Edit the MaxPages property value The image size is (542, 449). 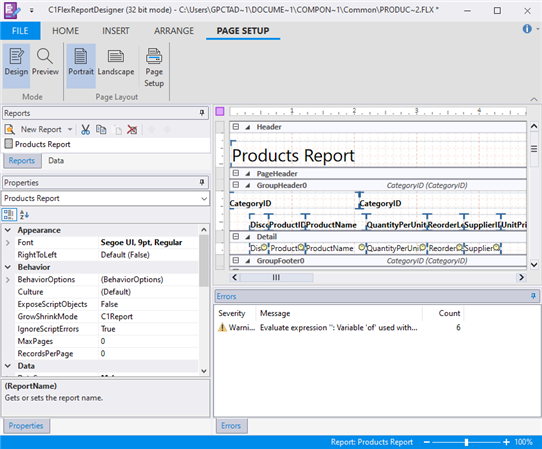(x=149, y=341)
